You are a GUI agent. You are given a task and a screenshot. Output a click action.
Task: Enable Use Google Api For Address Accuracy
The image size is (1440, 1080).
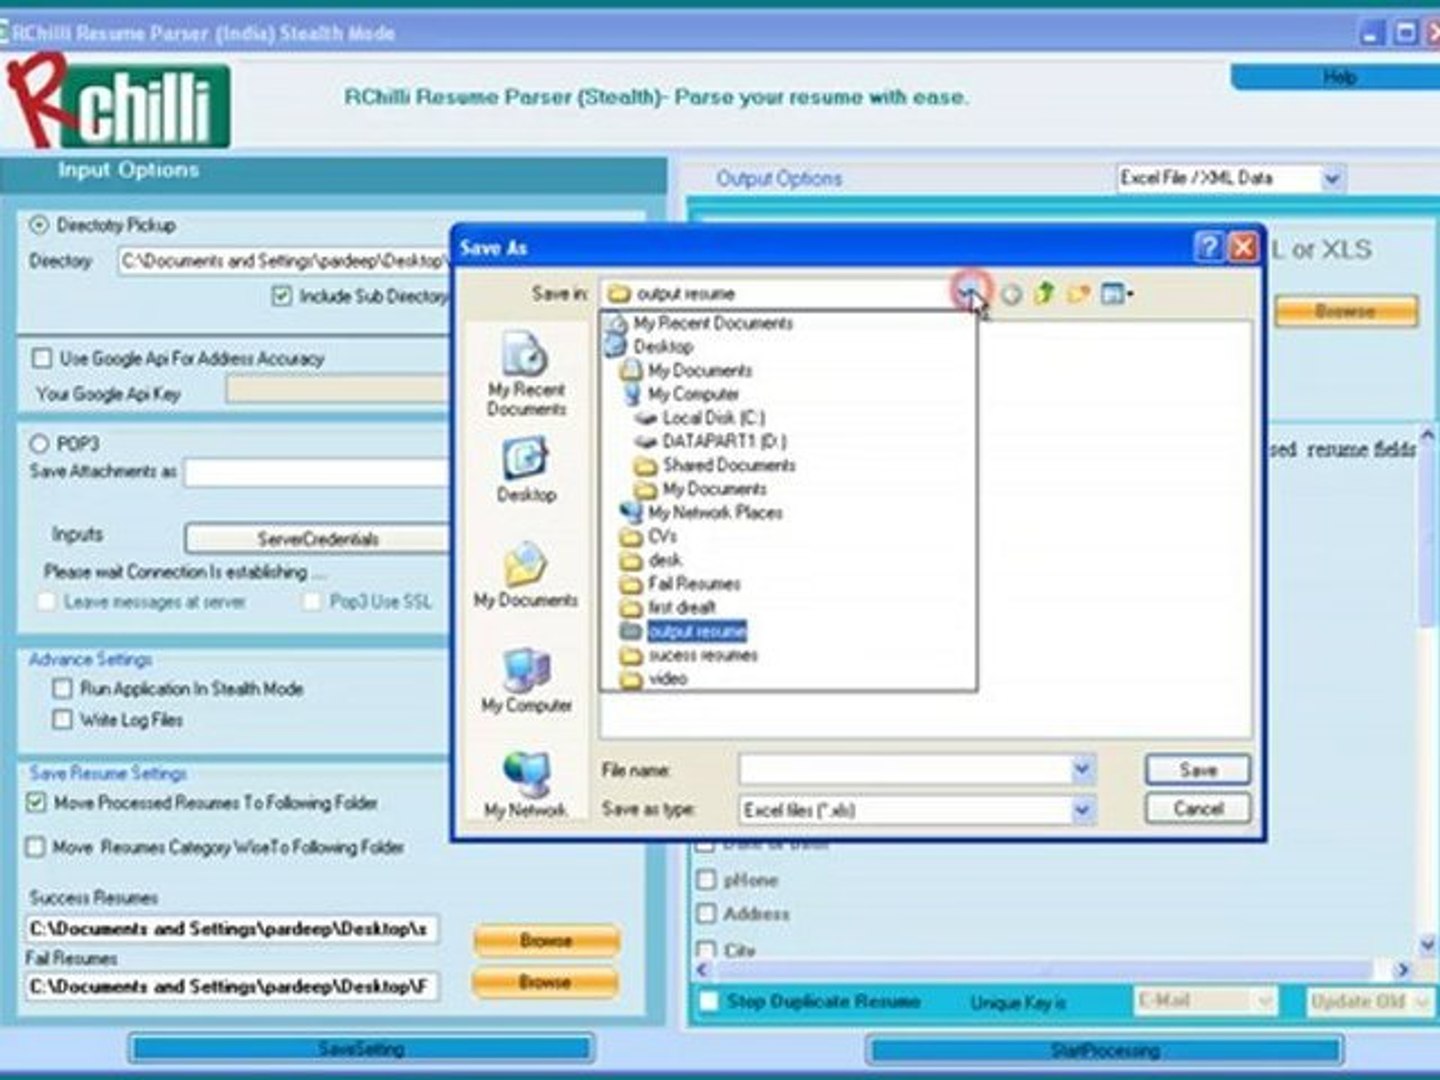click(42, 358)
